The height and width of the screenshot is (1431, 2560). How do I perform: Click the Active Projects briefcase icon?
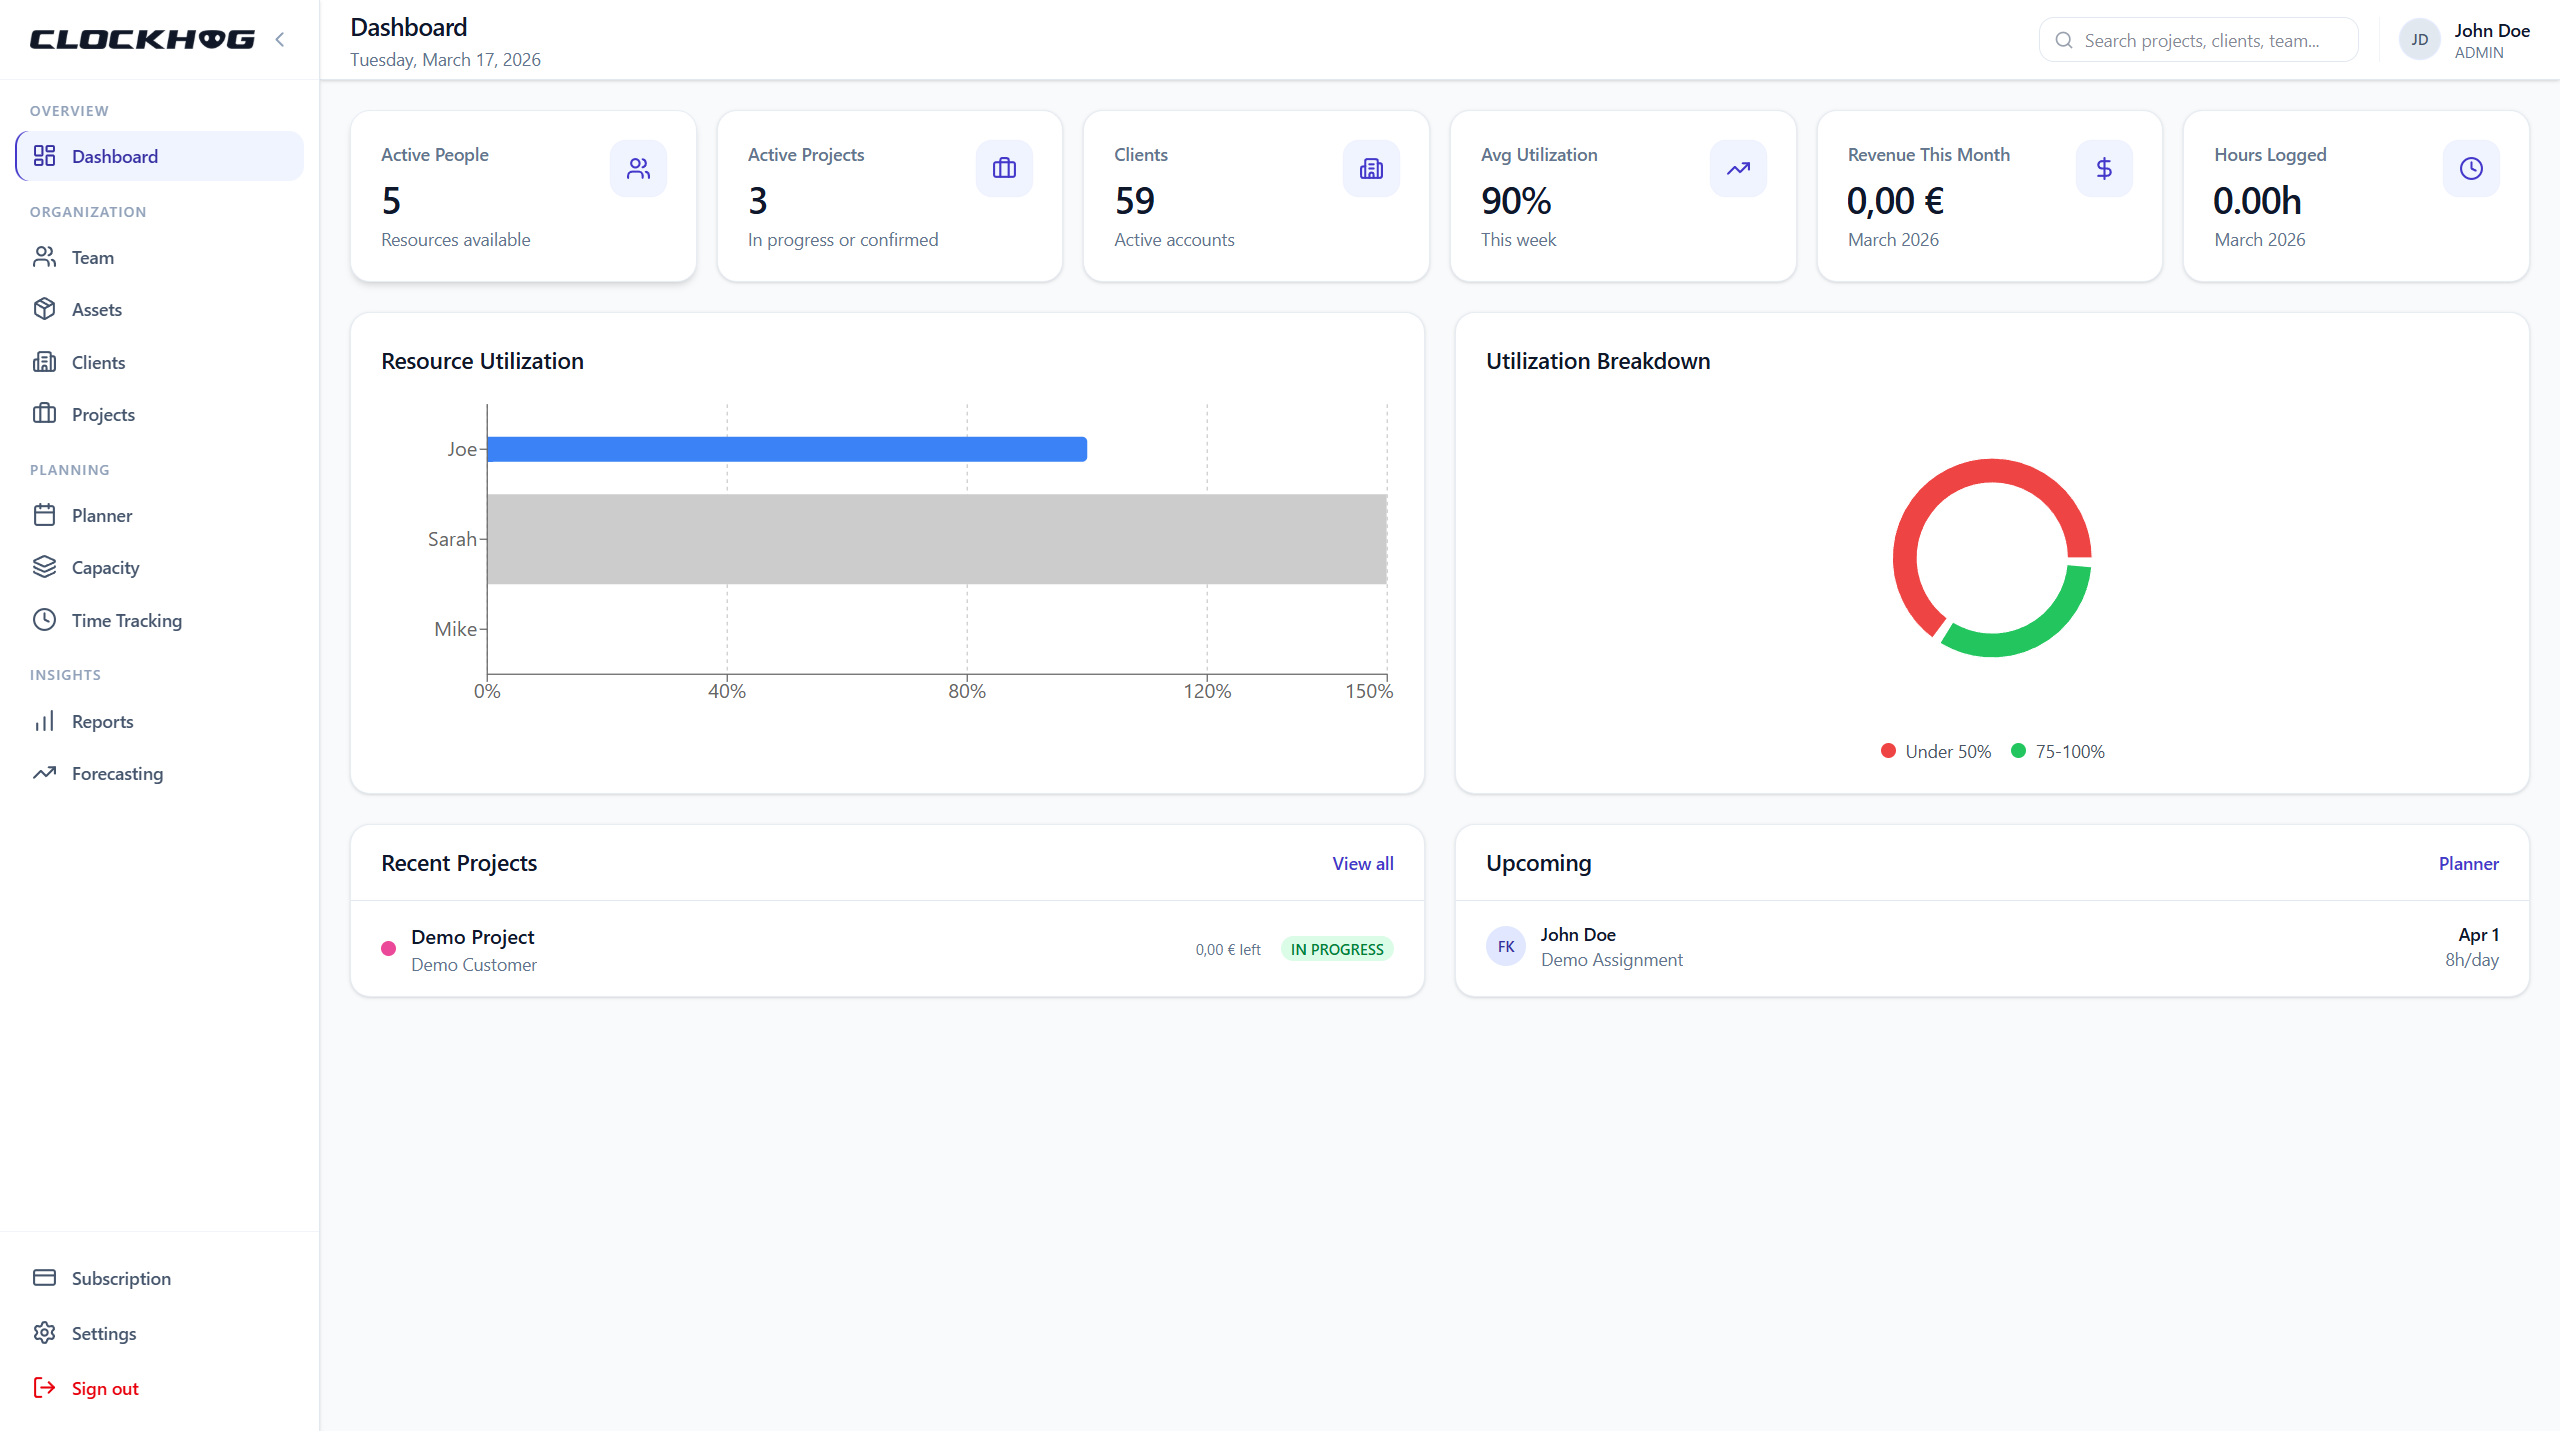[1004, 169]
